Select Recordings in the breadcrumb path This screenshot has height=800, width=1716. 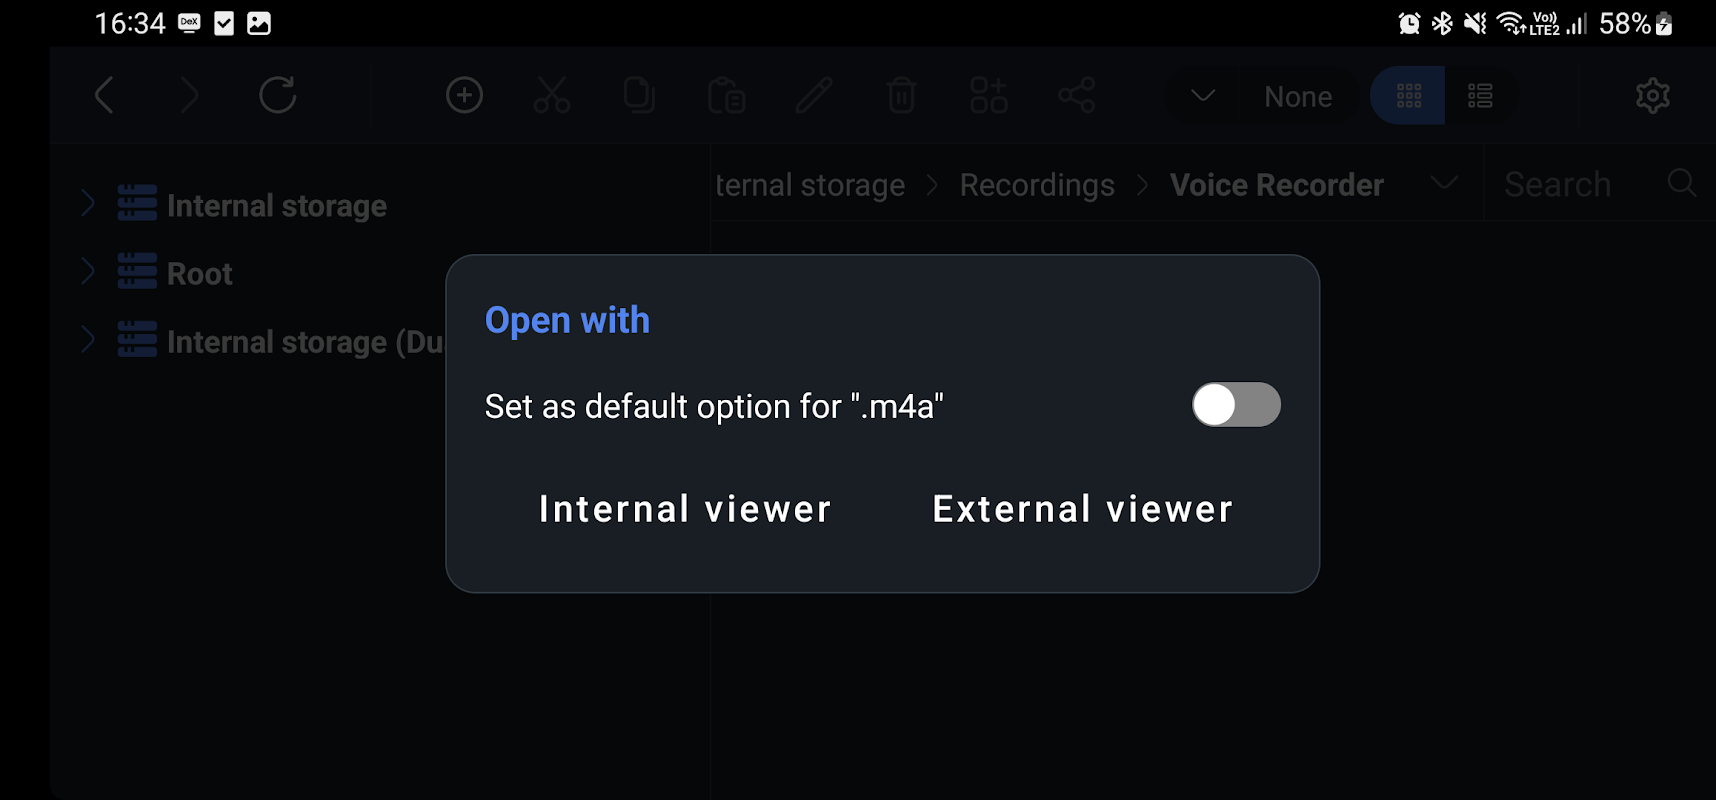pyautogui.click(x=1037, y=185)
